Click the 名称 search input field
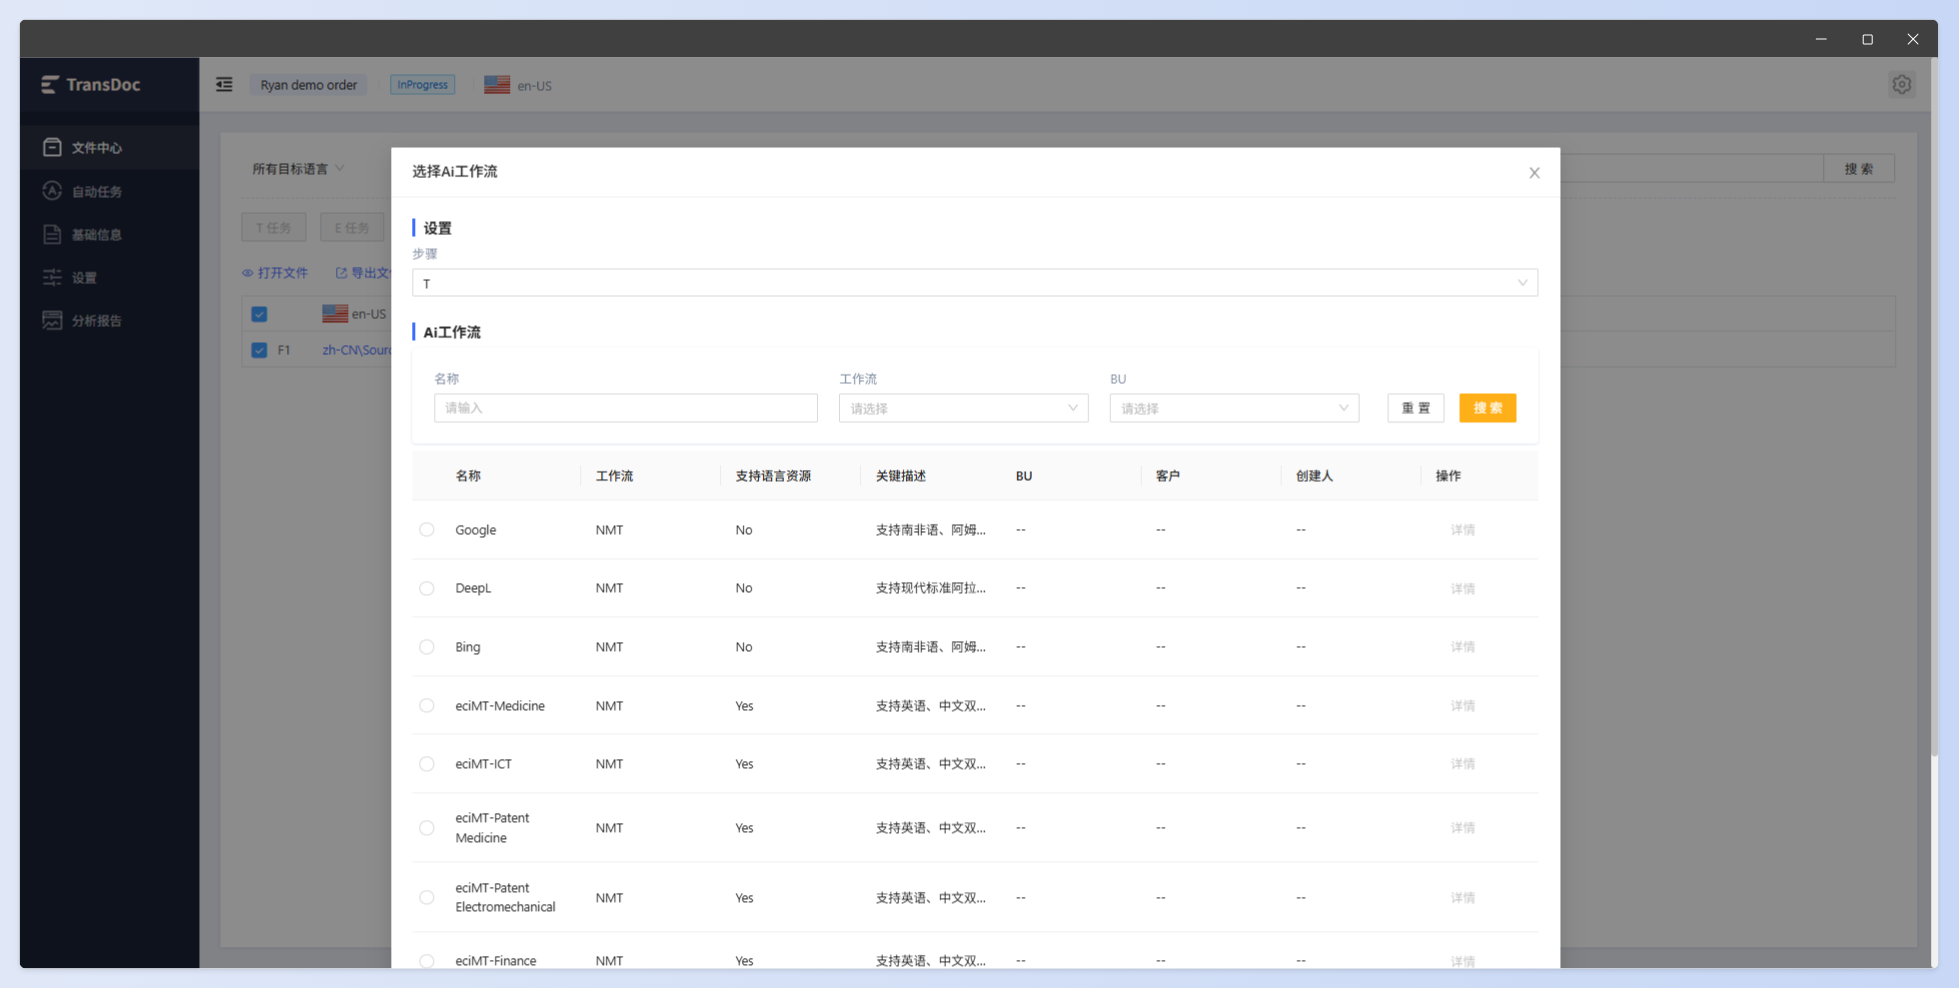Viewport: 1959px width, 988px height. pyautogui.click(x=626, y=408)
